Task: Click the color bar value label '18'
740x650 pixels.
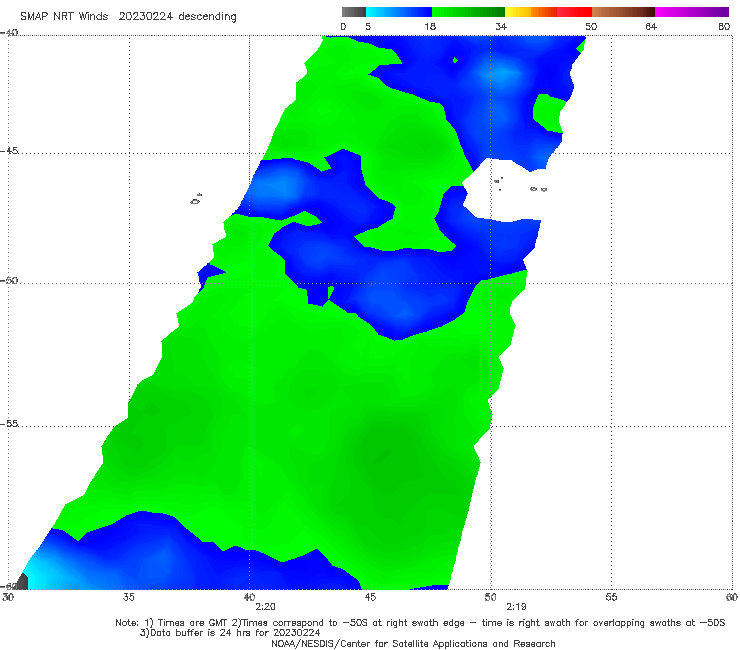Action: coord(430,27)
